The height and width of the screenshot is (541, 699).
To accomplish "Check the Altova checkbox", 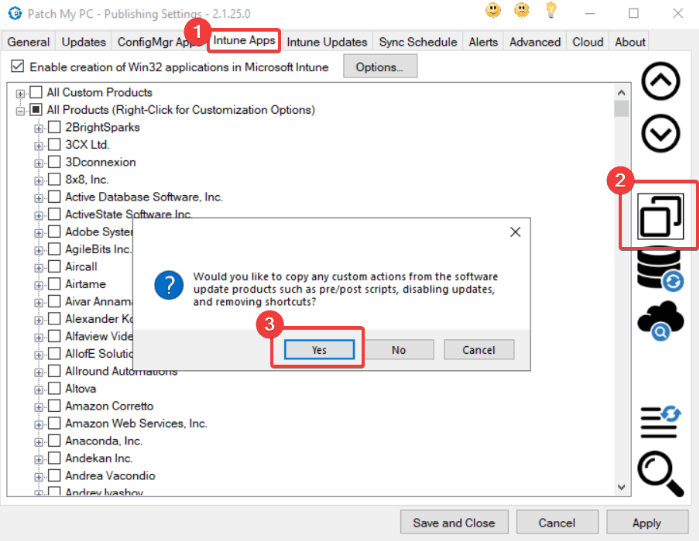I will (54, 388).
